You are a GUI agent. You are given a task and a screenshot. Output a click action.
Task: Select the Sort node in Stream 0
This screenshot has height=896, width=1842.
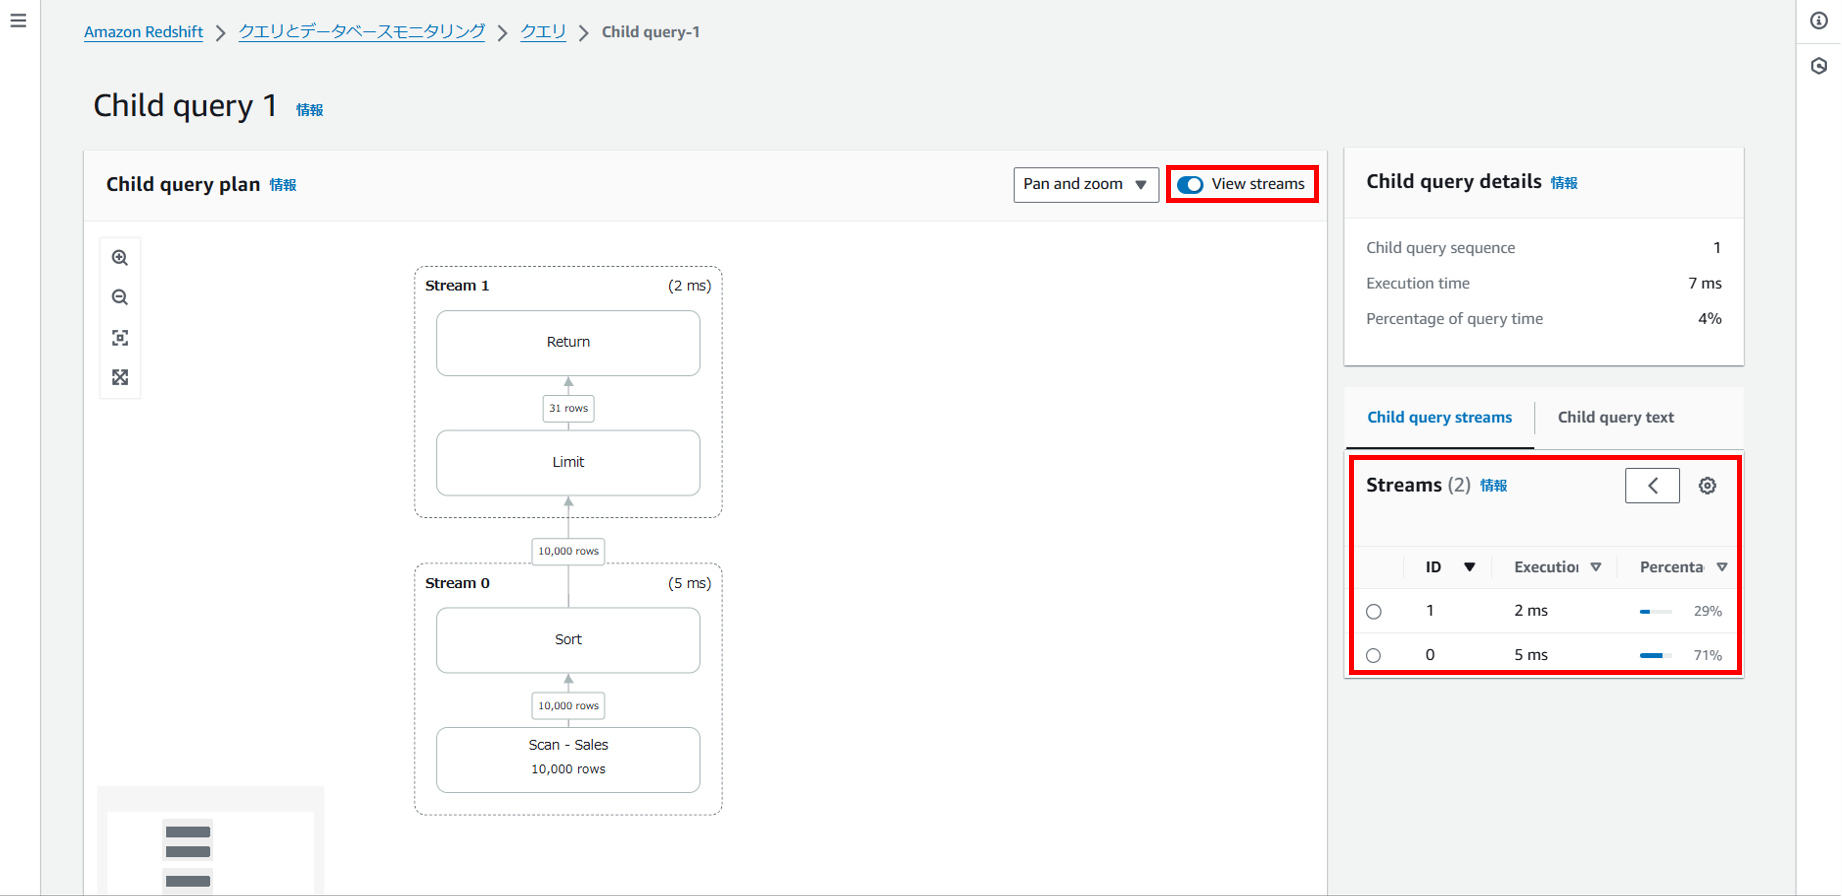click(568, 640)
